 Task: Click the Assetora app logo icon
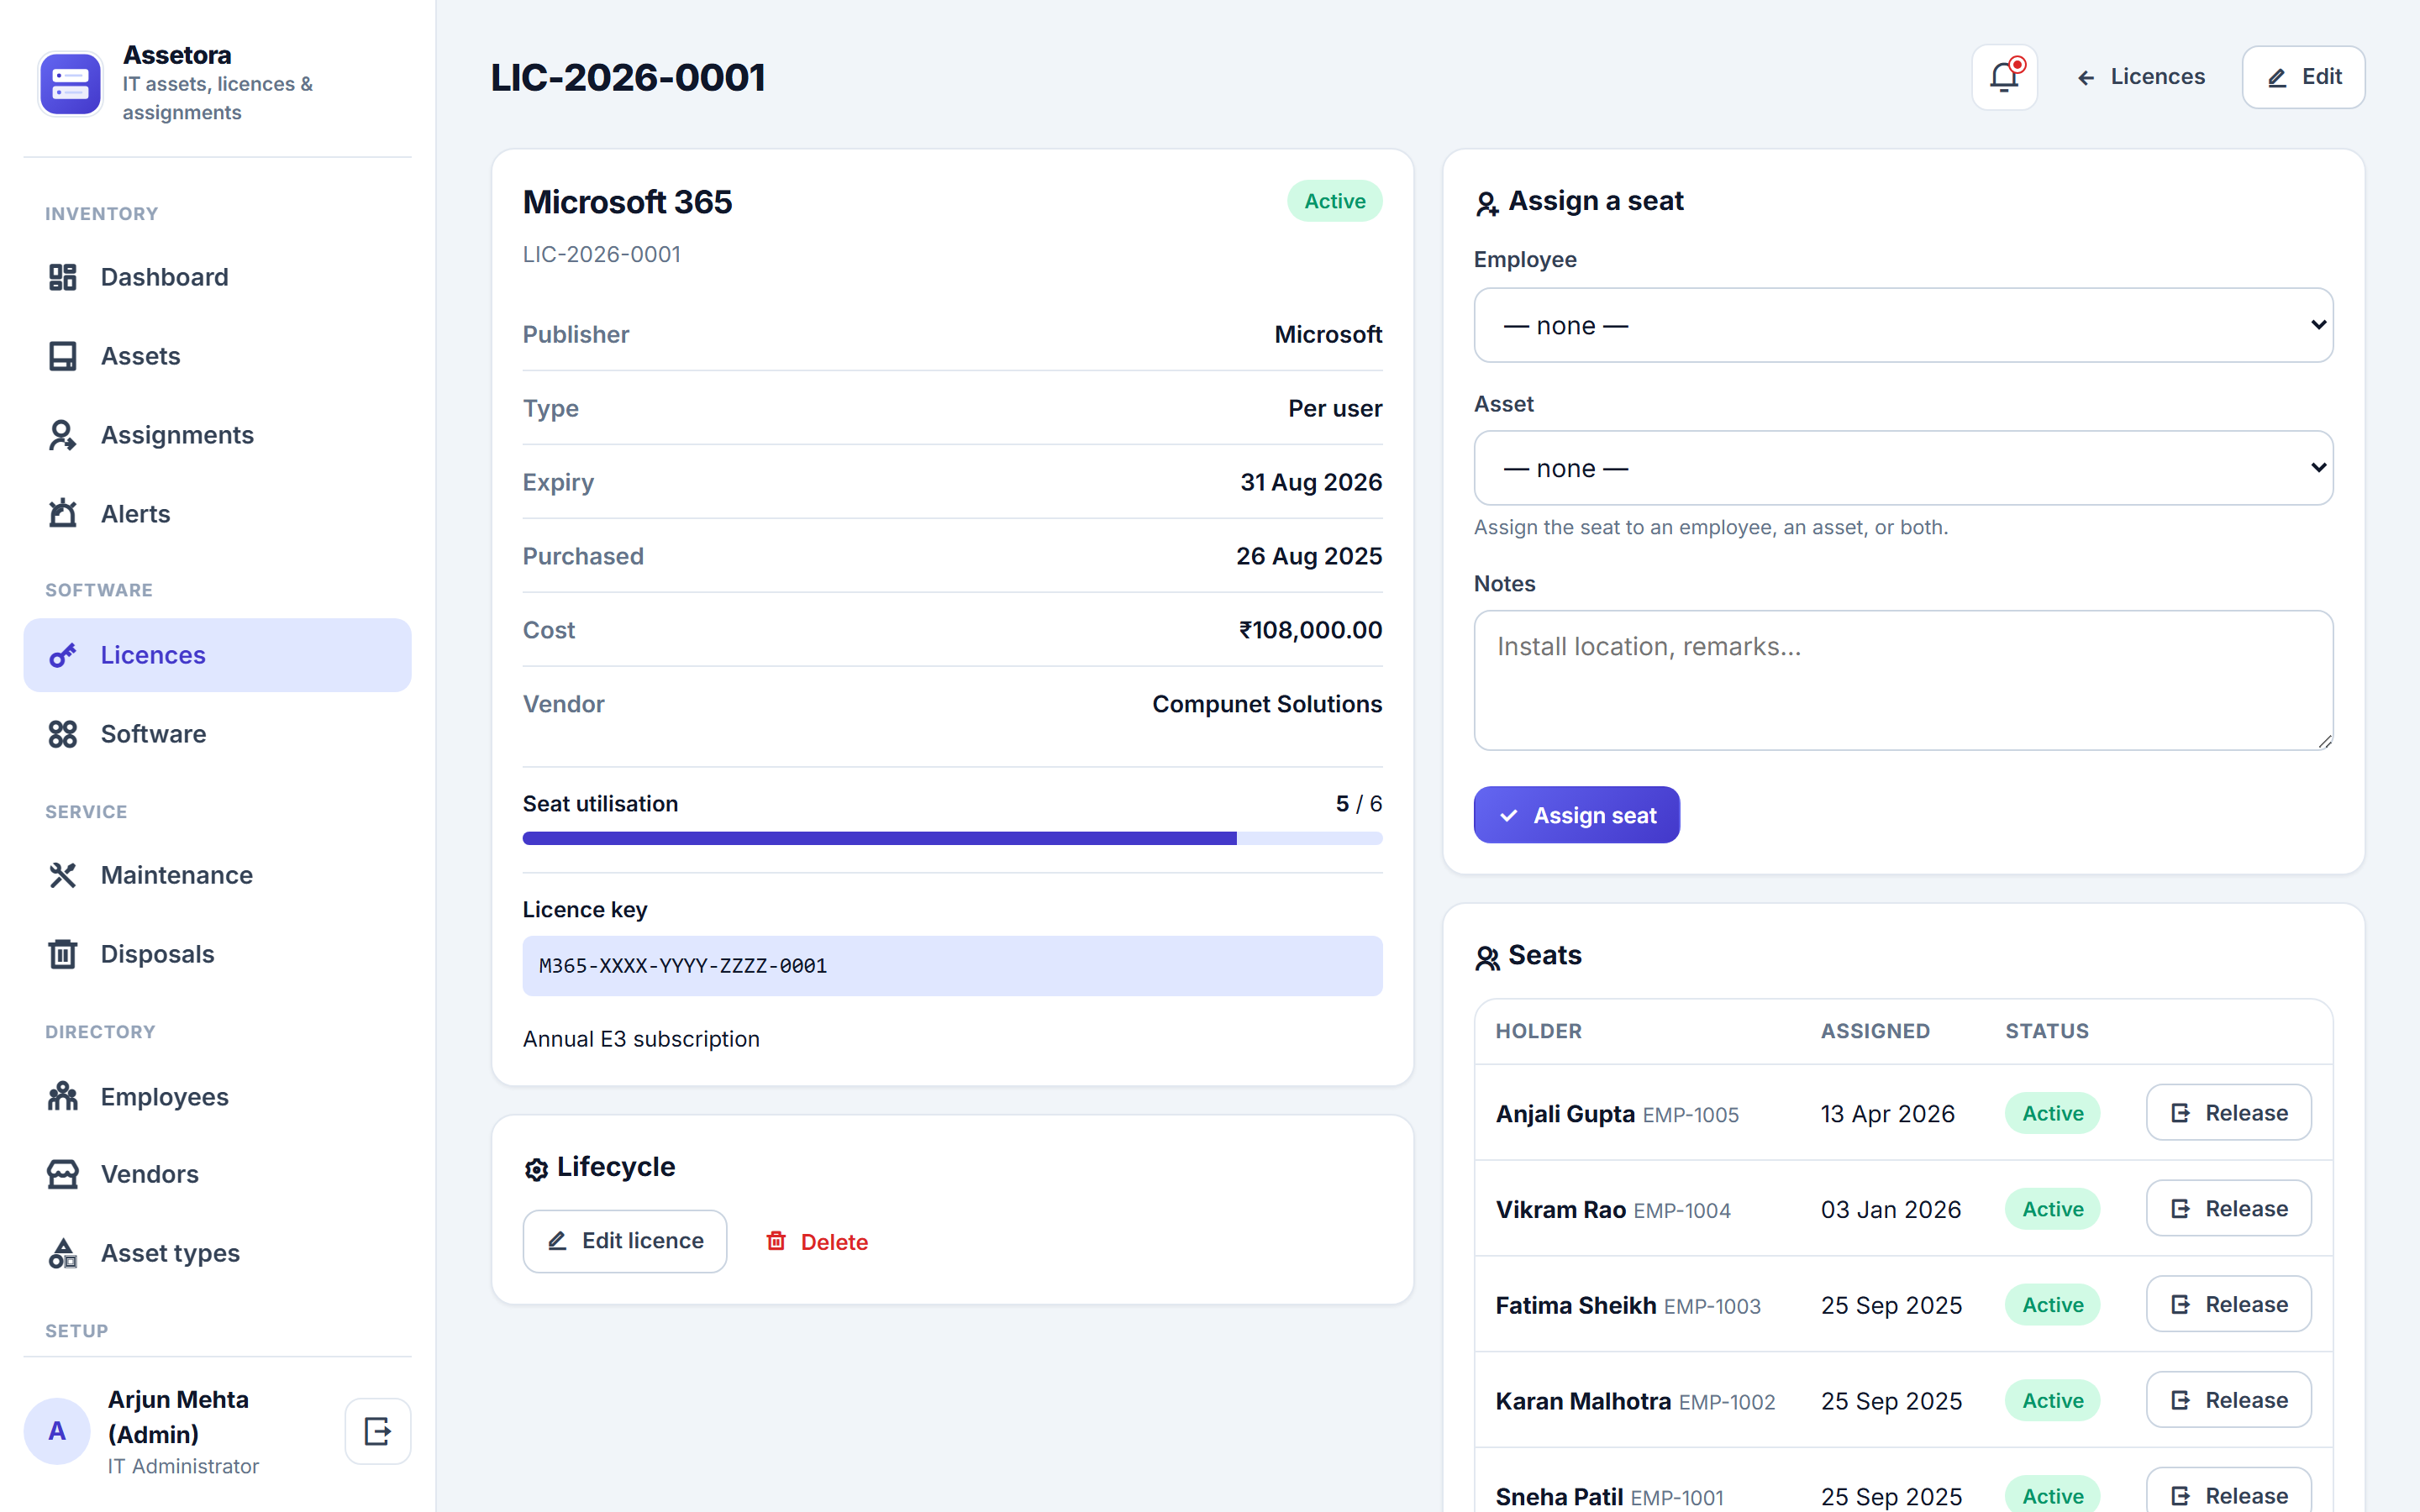pyautogui.click(x=70, y=84)
